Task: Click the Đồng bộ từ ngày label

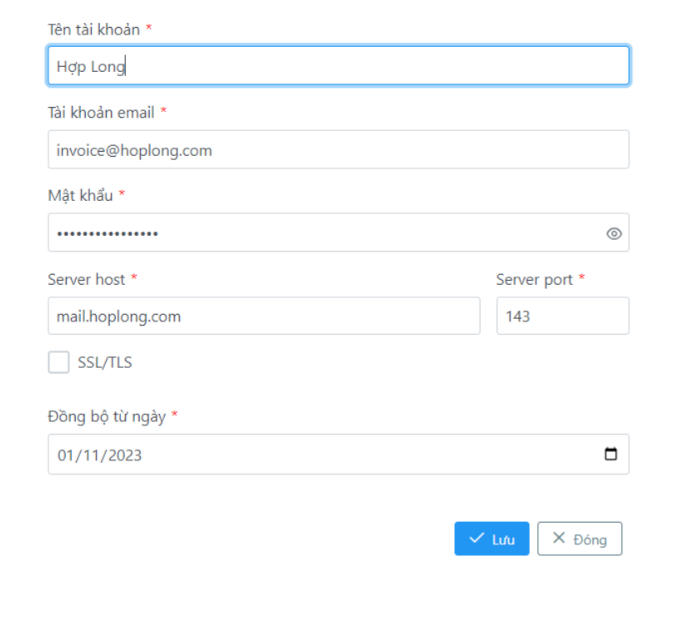Action: click(x=105, y=416)
